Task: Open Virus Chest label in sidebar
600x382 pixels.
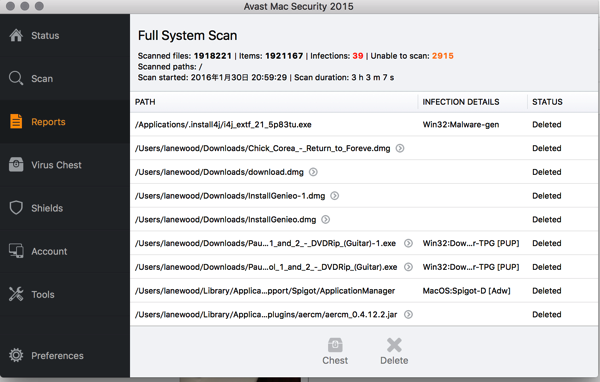Action: click(x=56, y=165)
